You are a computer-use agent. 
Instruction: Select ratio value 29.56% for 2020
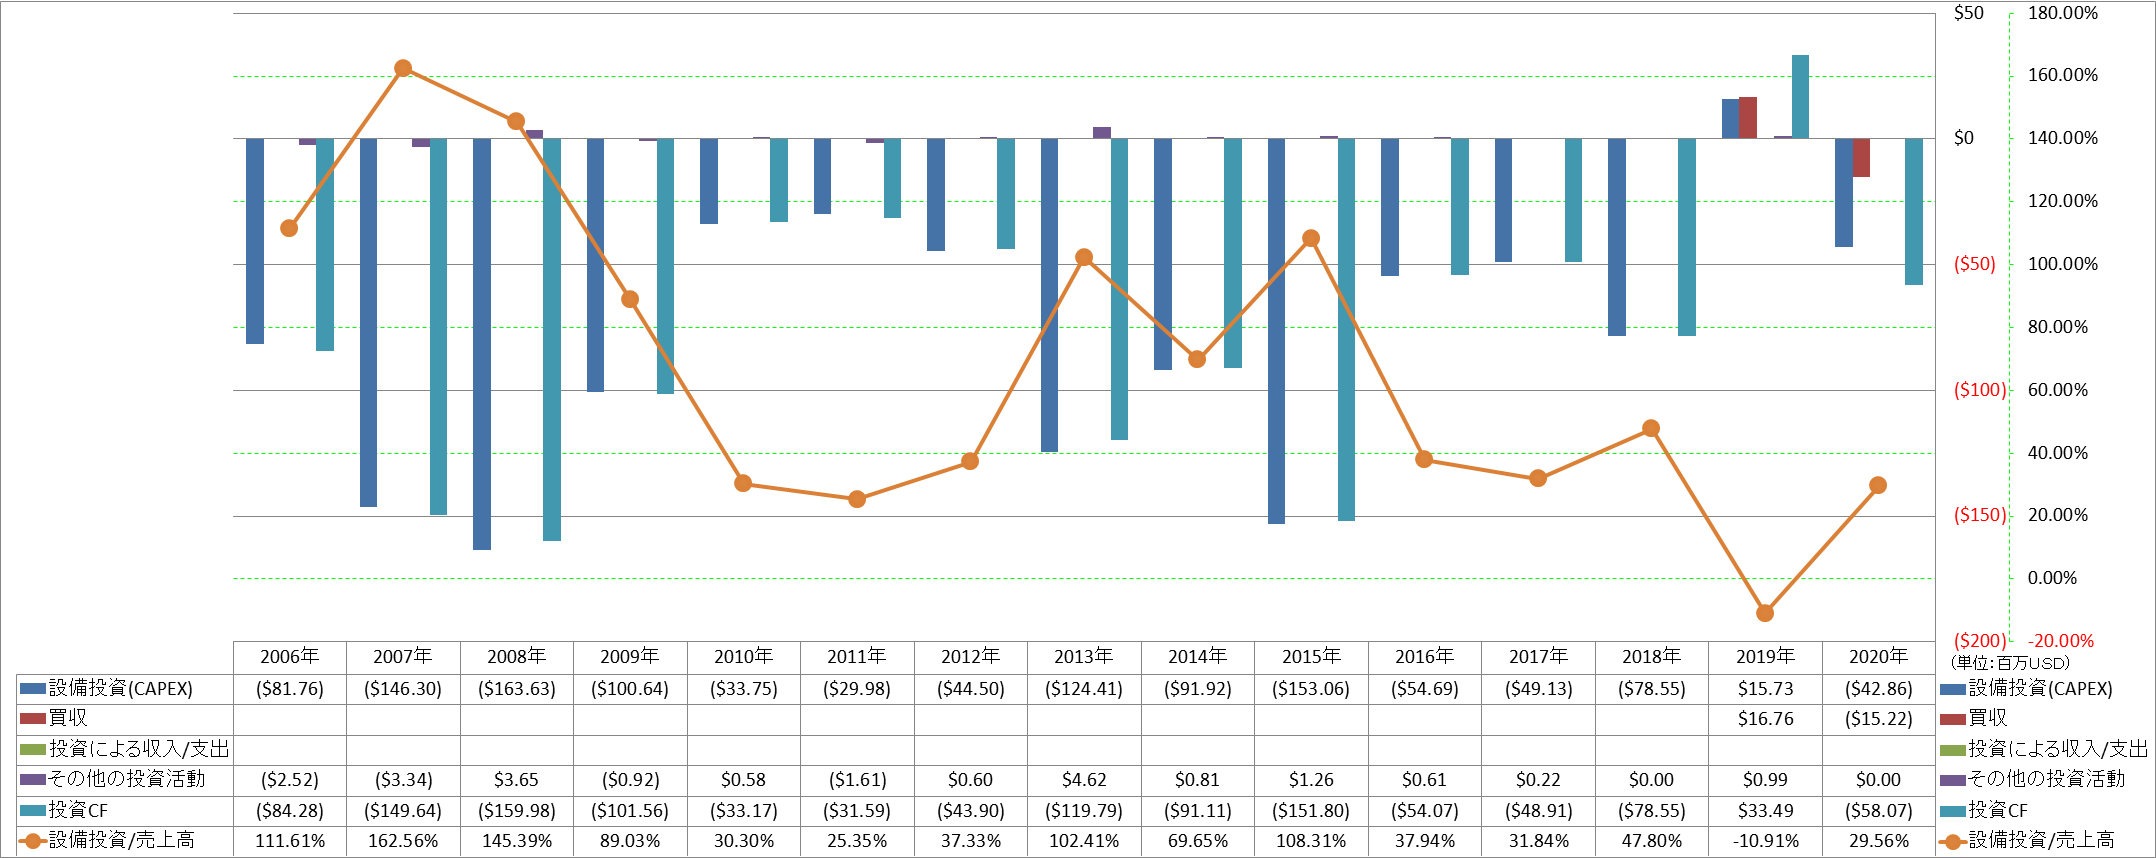tap(1879, 841)
